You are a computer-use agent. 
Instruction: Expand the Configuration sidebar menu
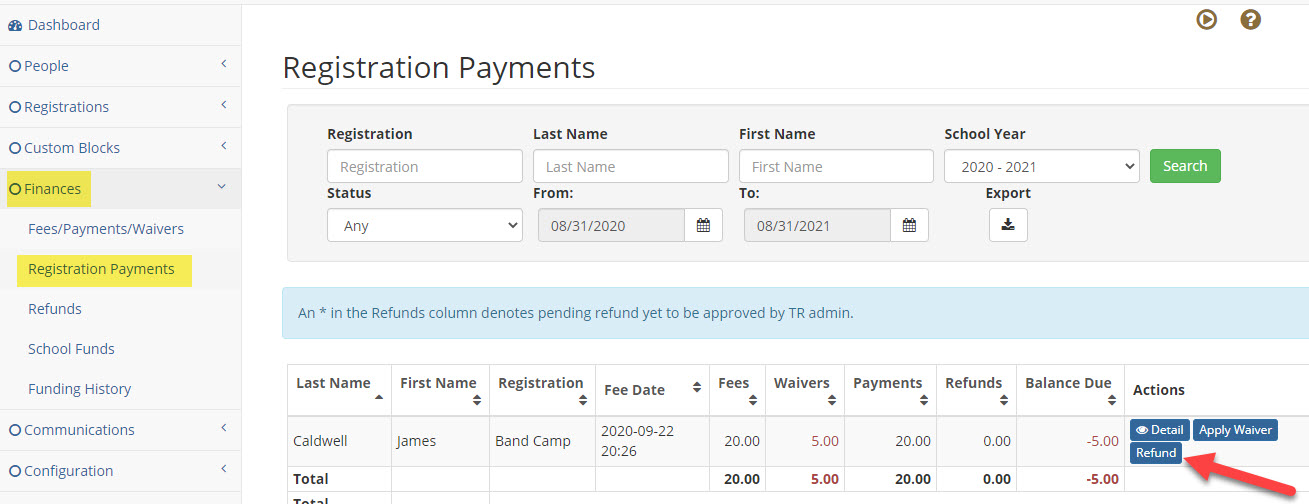click(120, 471)
